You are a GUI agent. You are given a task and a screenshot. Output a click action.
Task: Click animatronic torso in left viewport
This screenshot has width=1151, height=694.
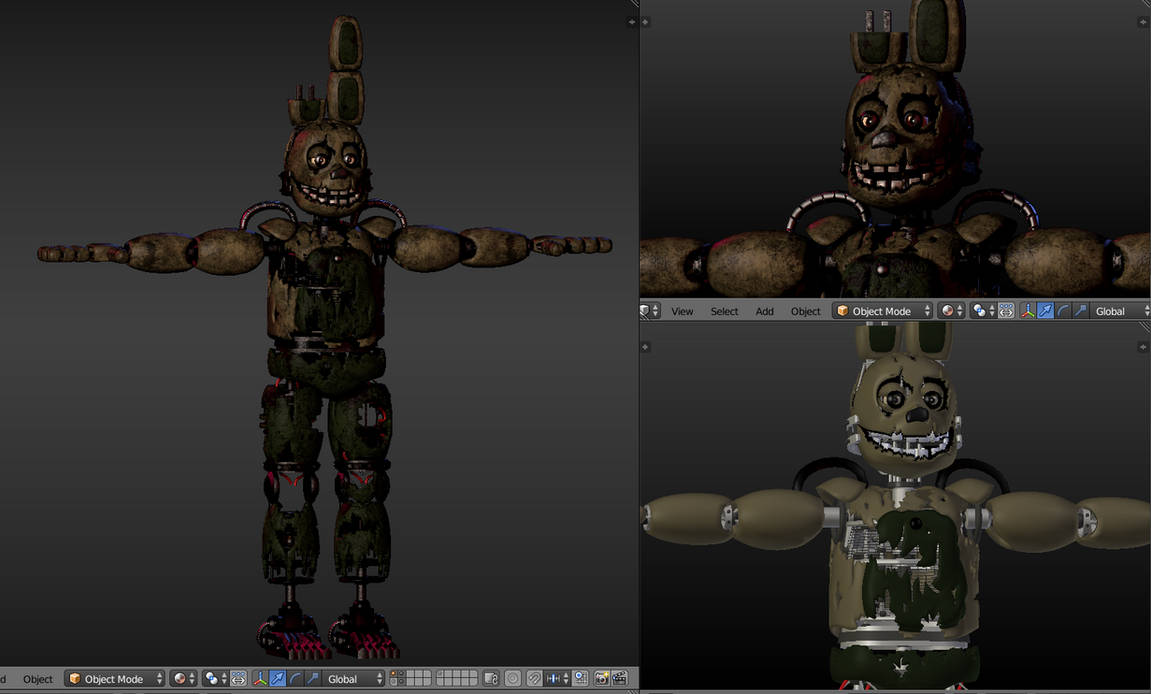coord(325,283)
